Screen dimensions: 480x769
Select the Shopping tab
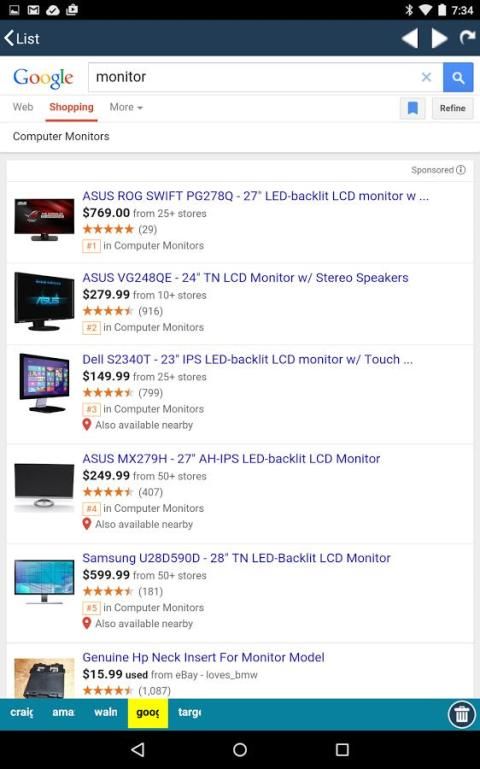[x=71, y=107]
